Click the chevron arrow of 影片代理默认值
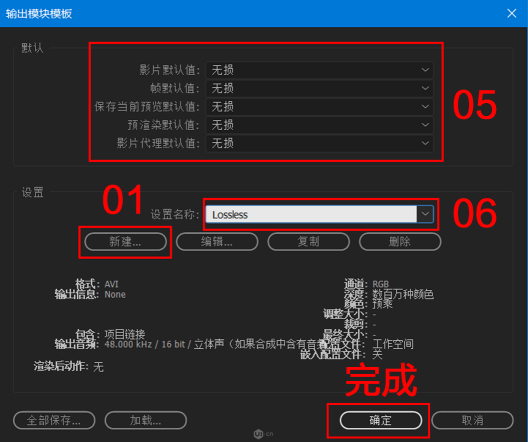Screen dimensions: 528x442 (x=425, y=143)
